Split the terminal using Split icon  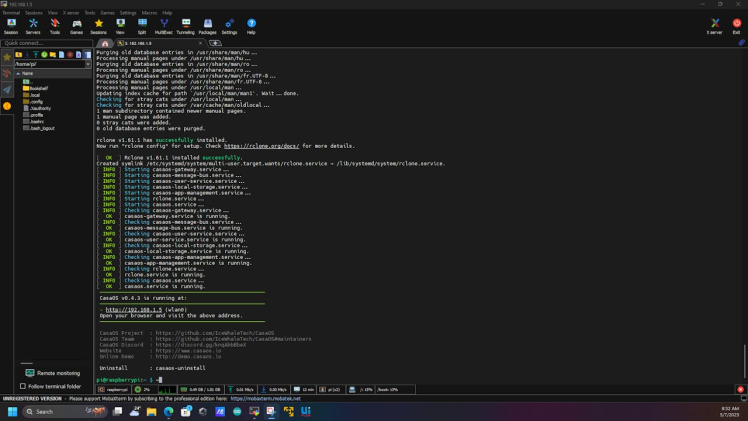(142, 25)
